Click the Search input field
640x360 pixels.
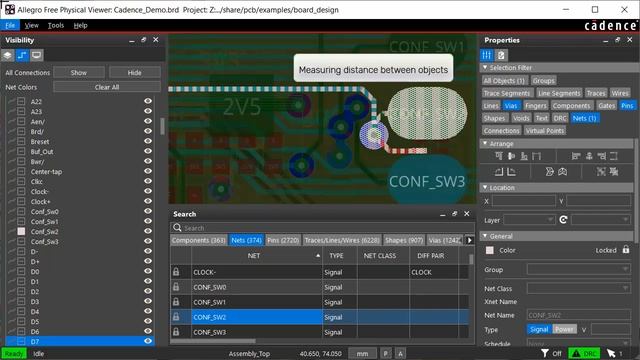322,228
